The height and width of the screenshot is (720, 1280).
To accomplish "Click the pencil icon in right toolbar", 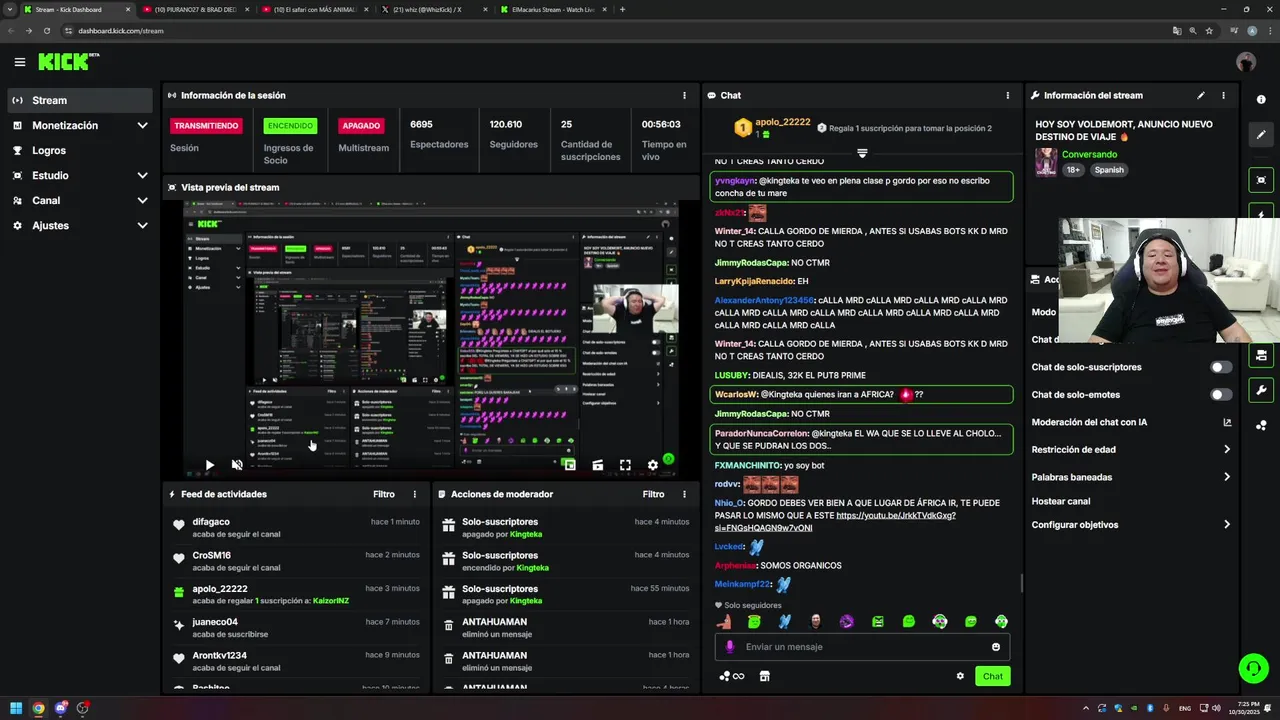I will tap(1261, 135).
